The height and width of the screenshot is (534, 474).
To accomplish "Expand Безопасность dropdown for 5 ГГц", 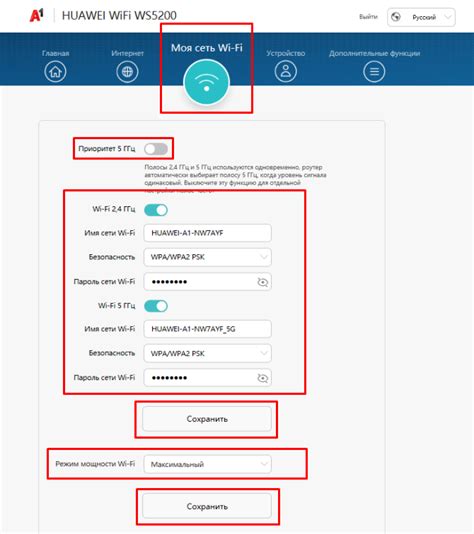I will point(207,353).
